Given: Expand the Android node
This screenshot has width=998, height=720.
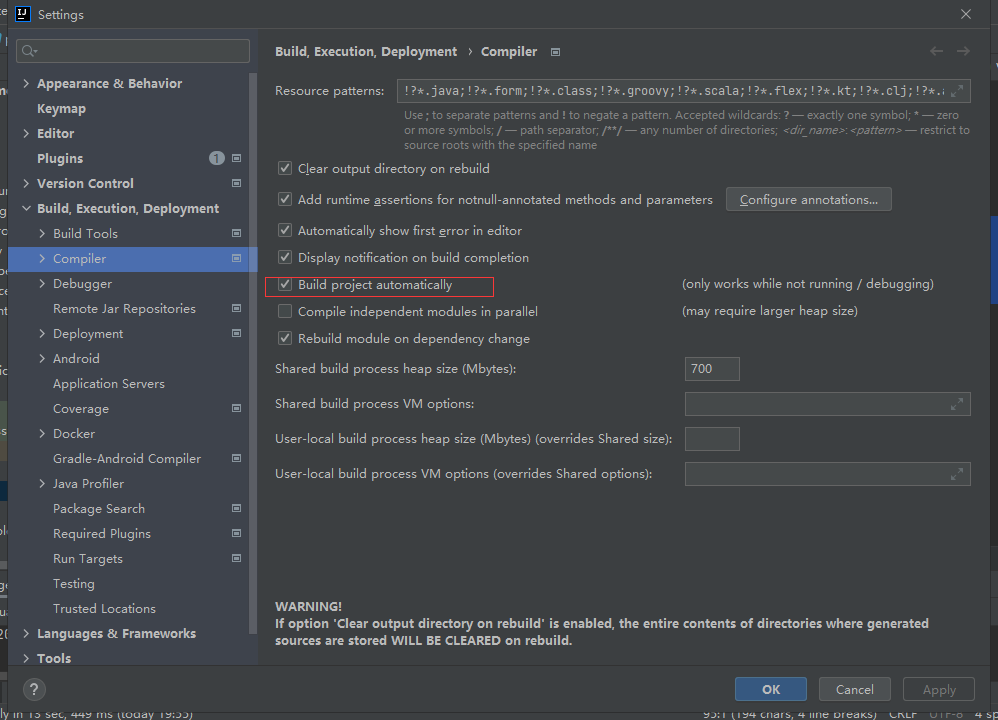Looking at the screenshot, I should click(42, 358).
